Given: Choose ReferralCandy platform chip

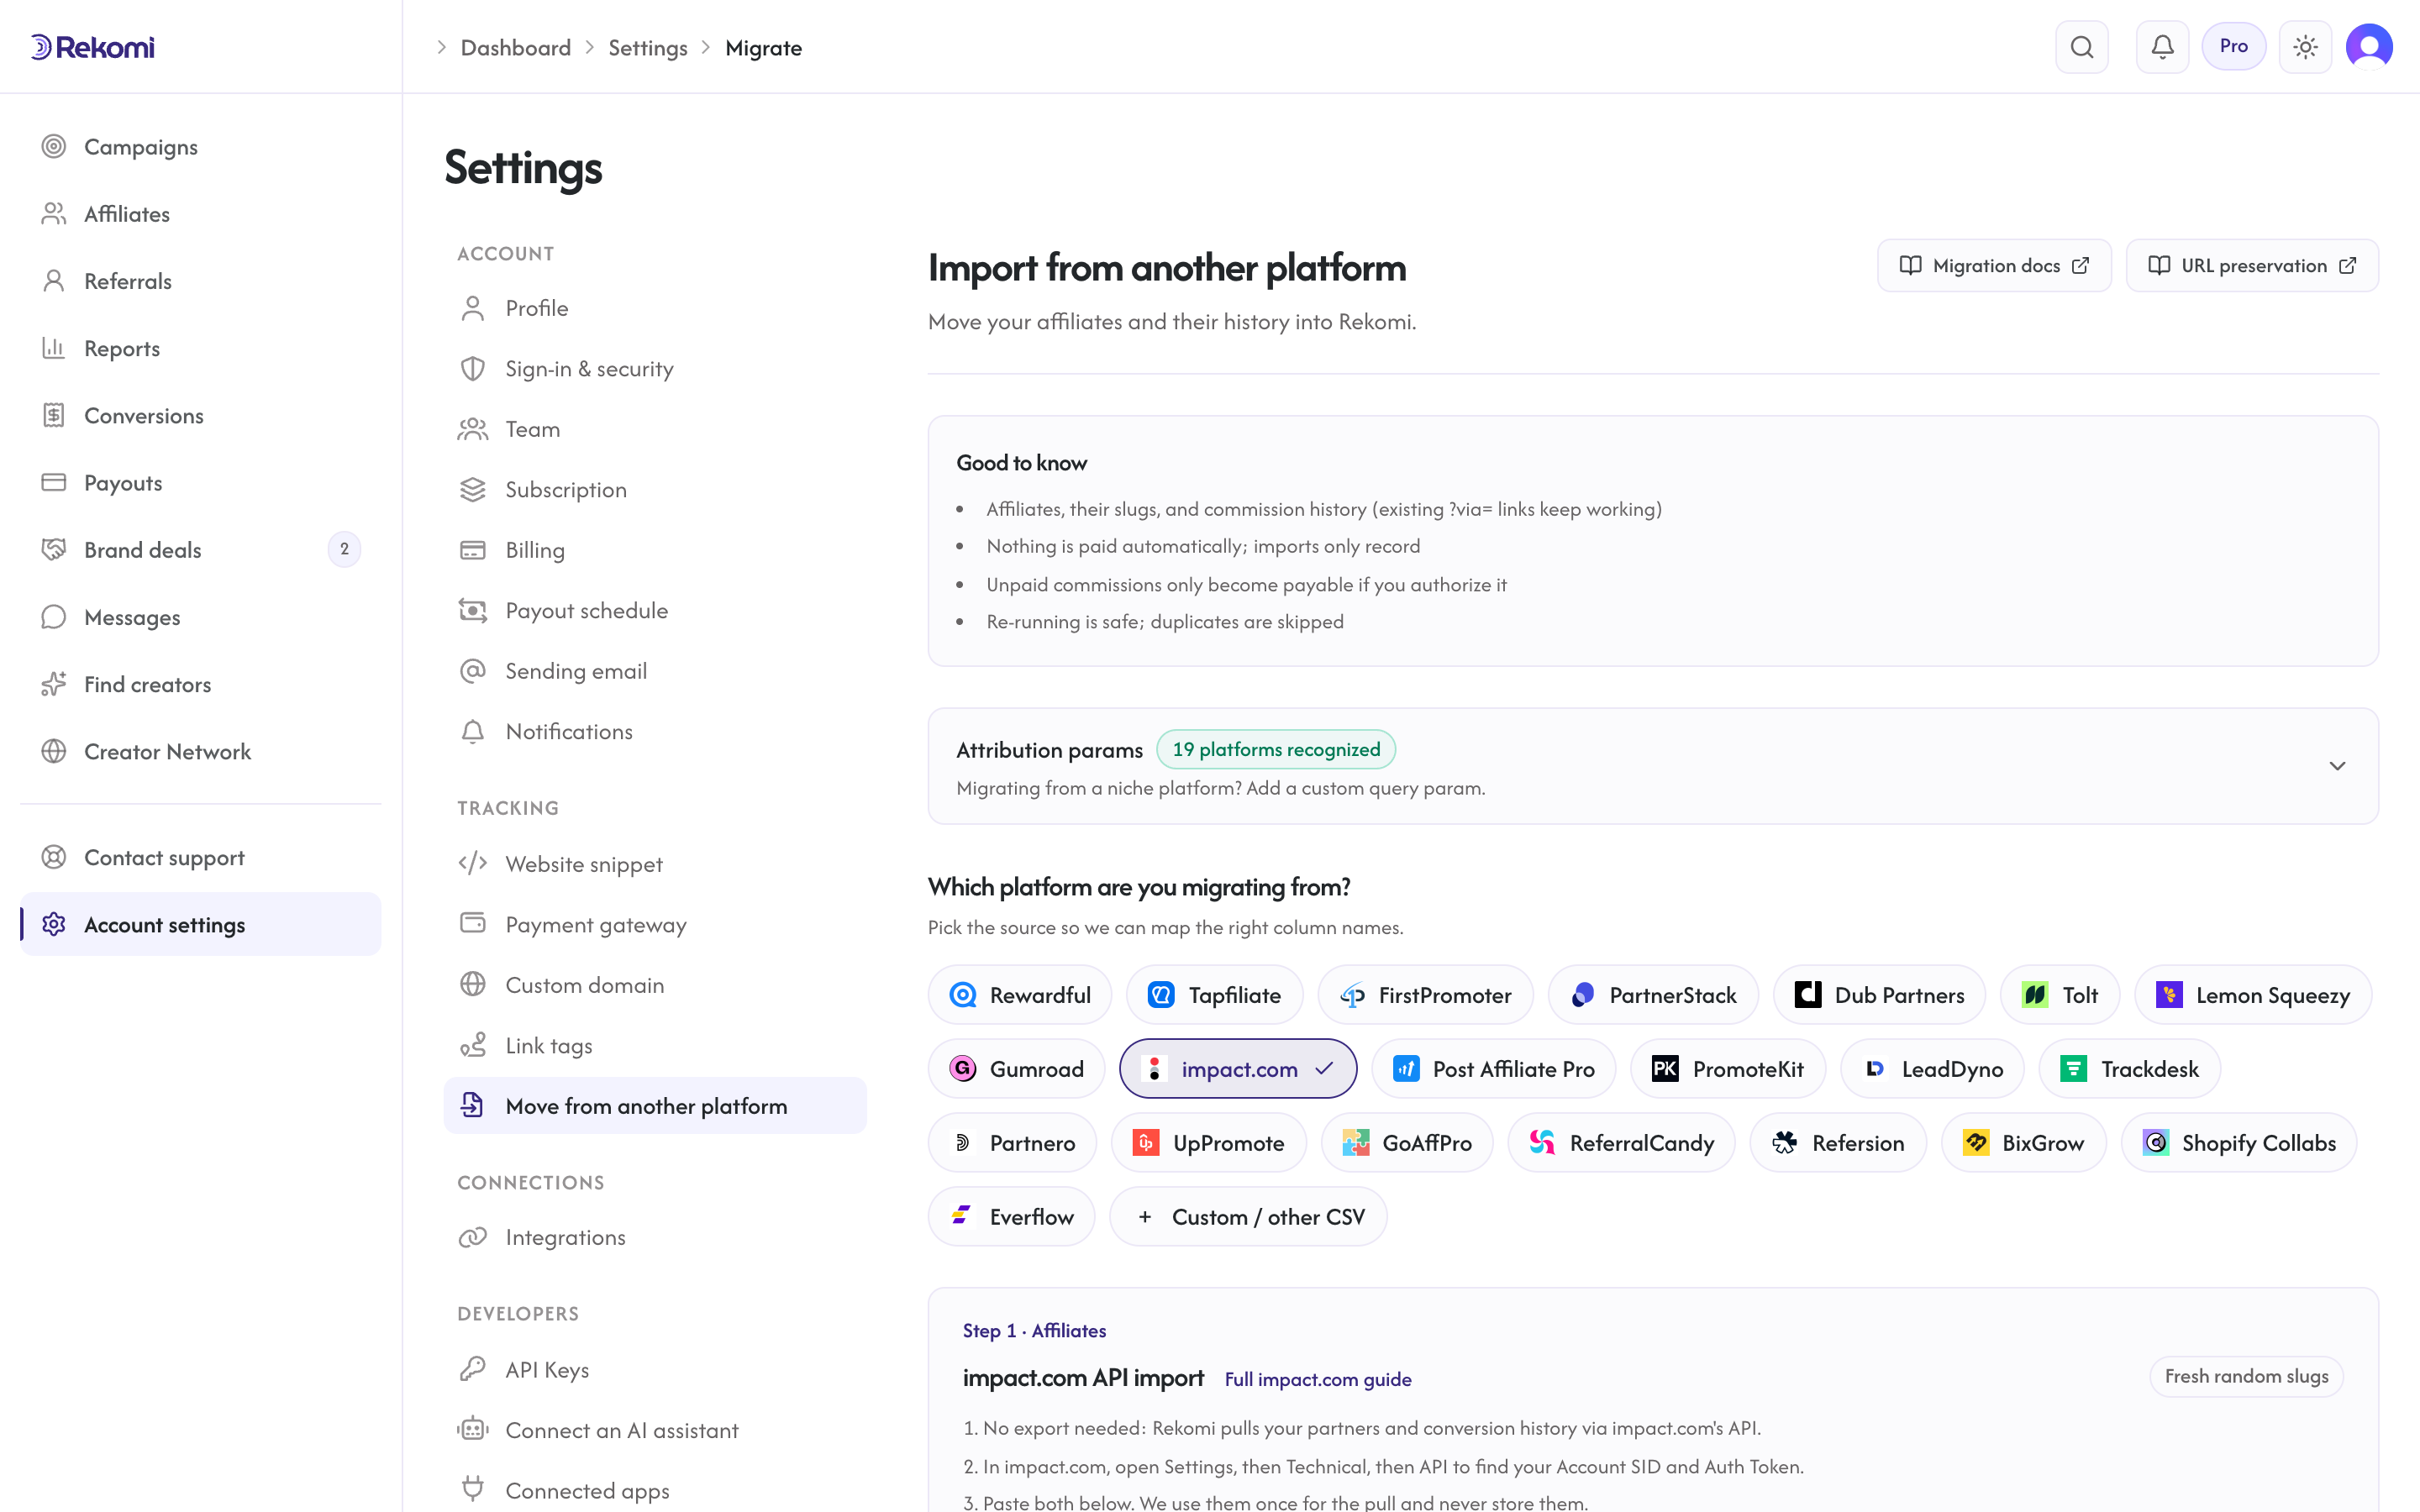Looking at the screenshot, I should (x=1621, y=1143).
